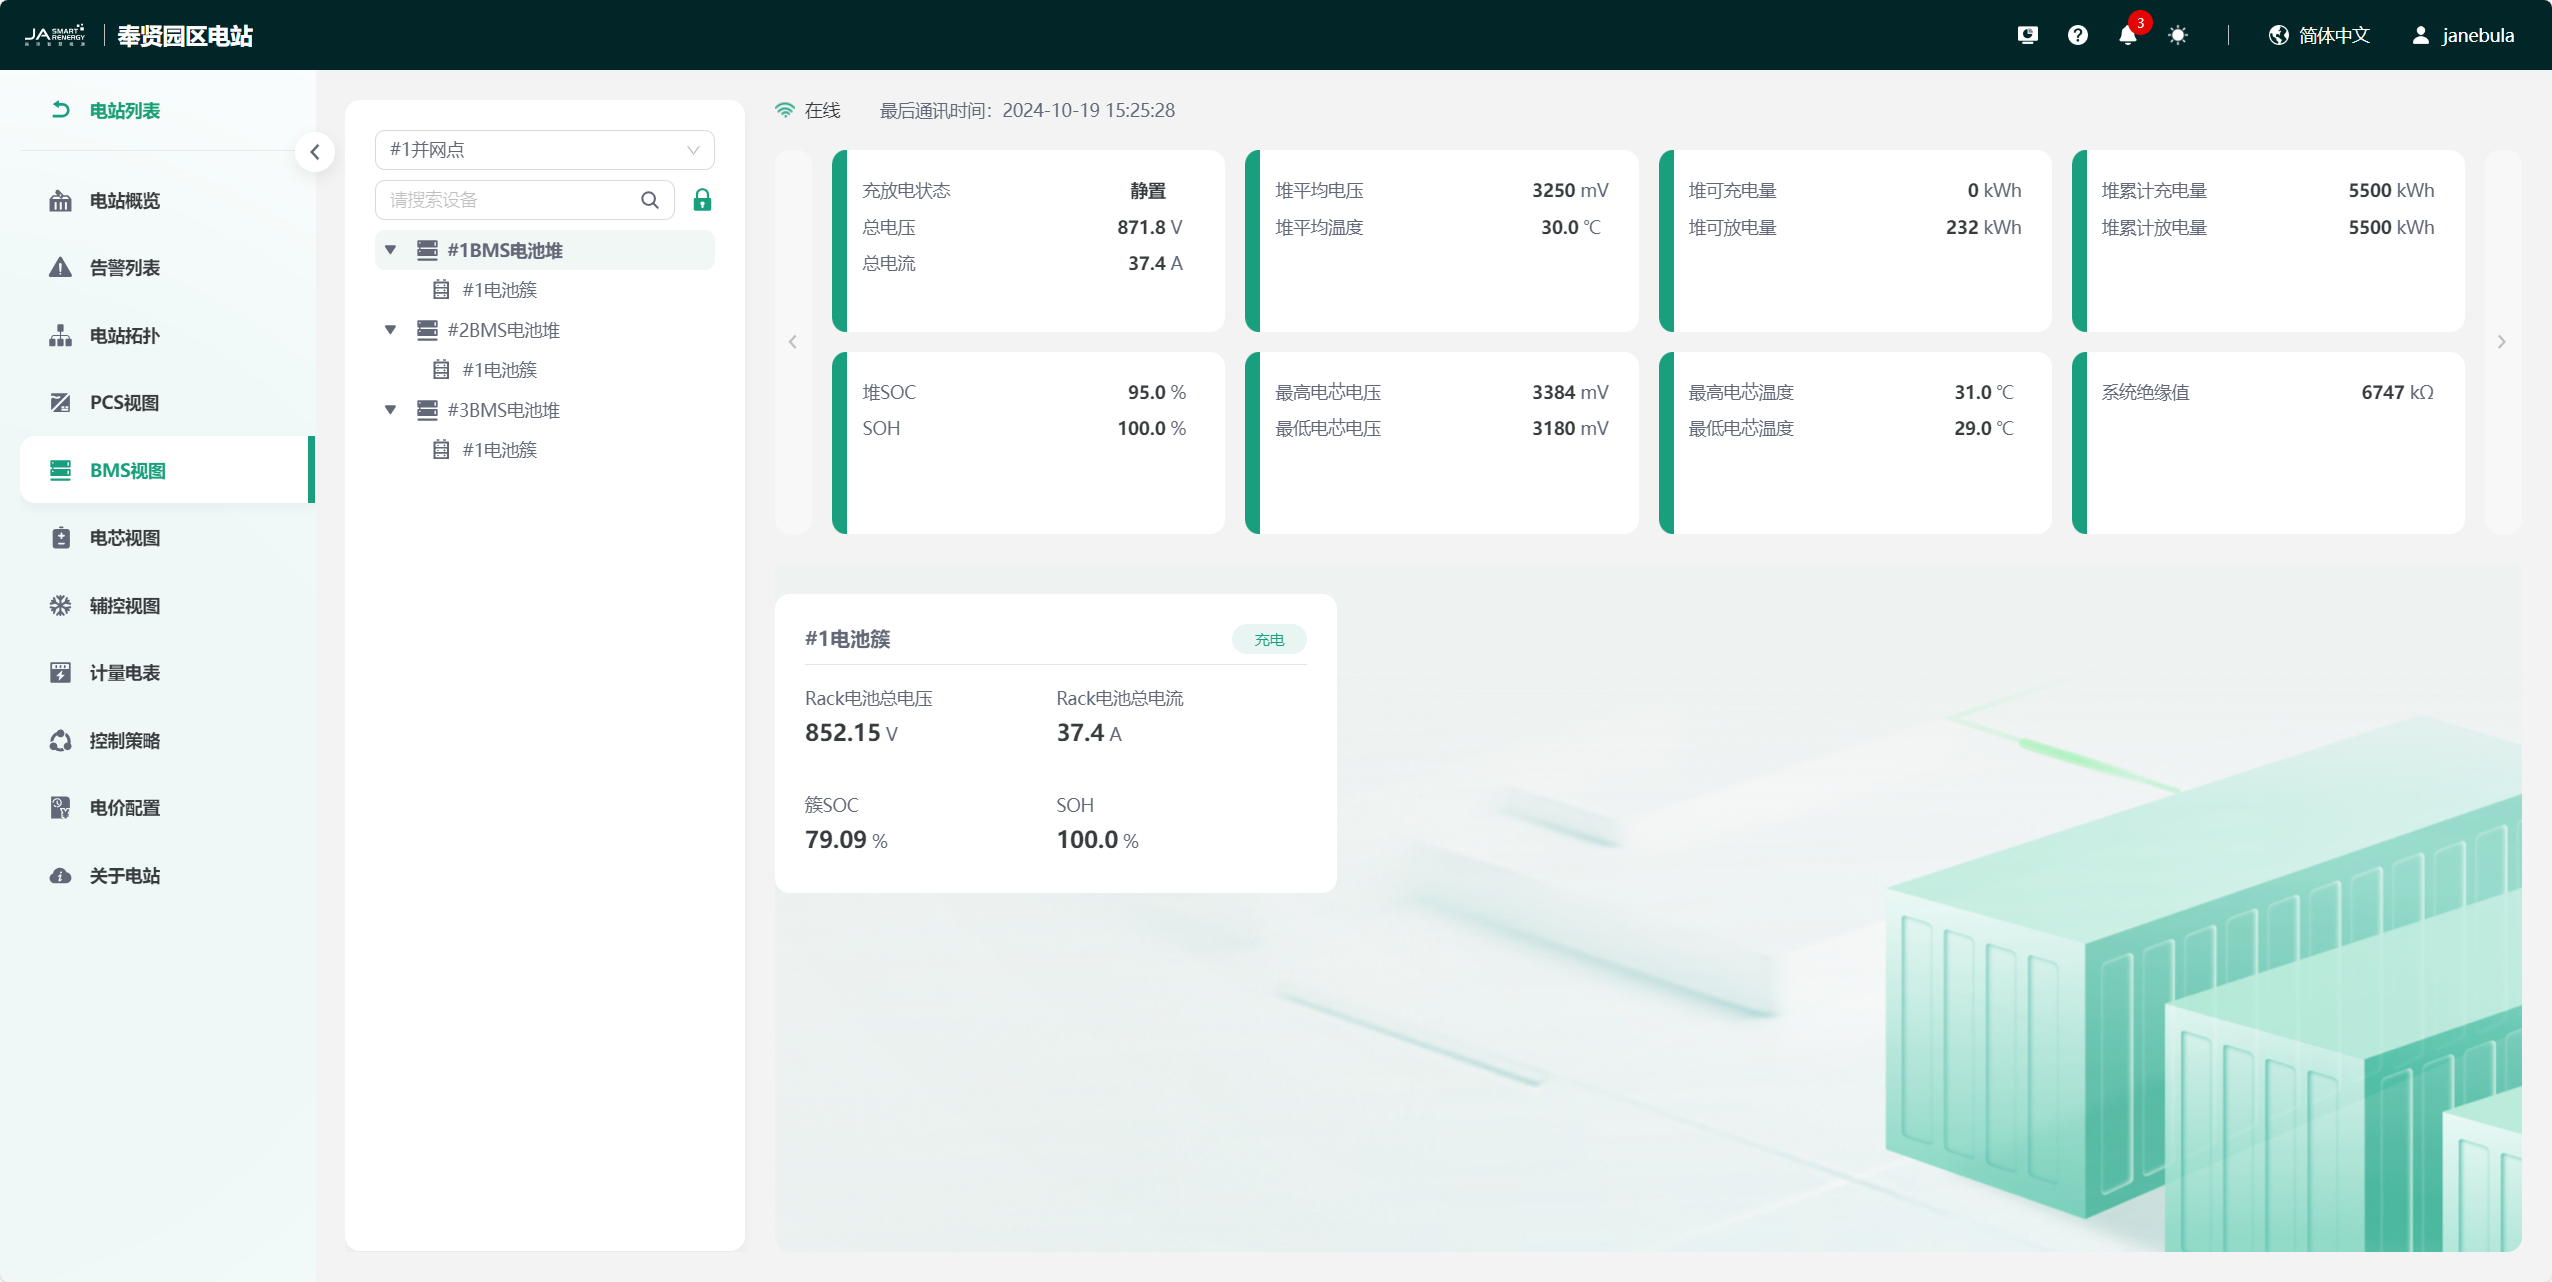Go to 电芯视图 menu item

click(124, 538)
